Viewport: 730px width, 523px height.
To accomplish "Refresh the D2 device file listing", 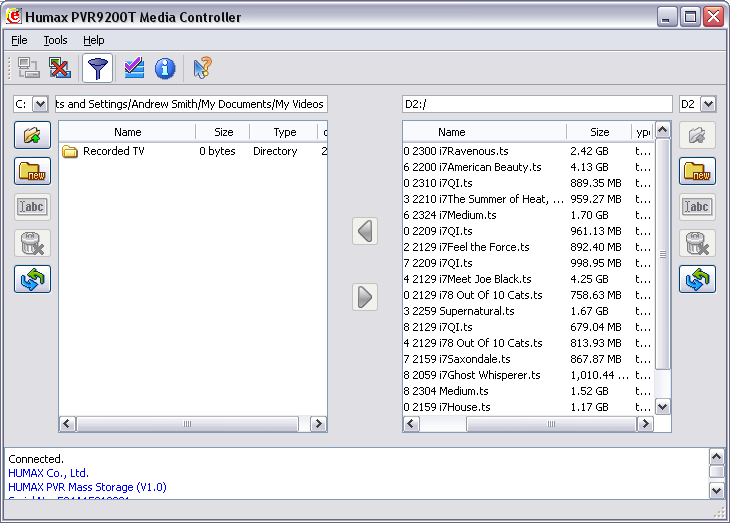I will 697,279.
